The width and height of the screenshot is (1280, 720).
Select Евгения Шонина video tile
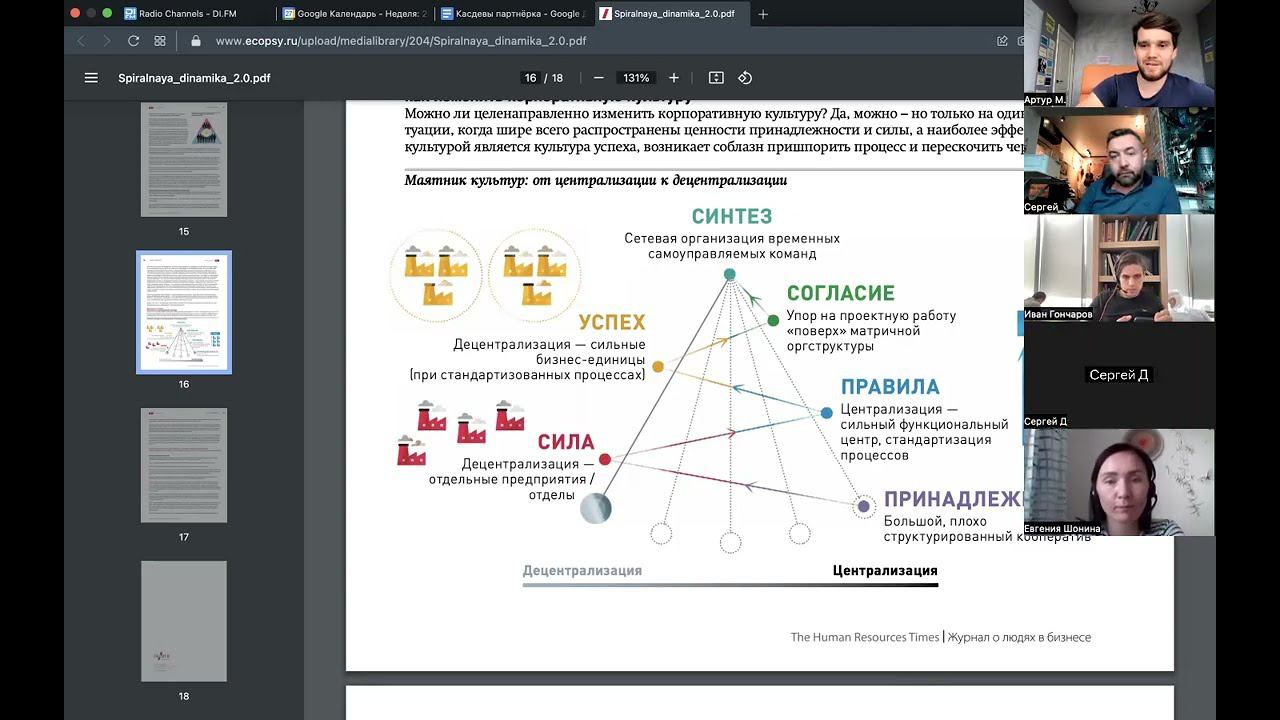(1119, 482)
